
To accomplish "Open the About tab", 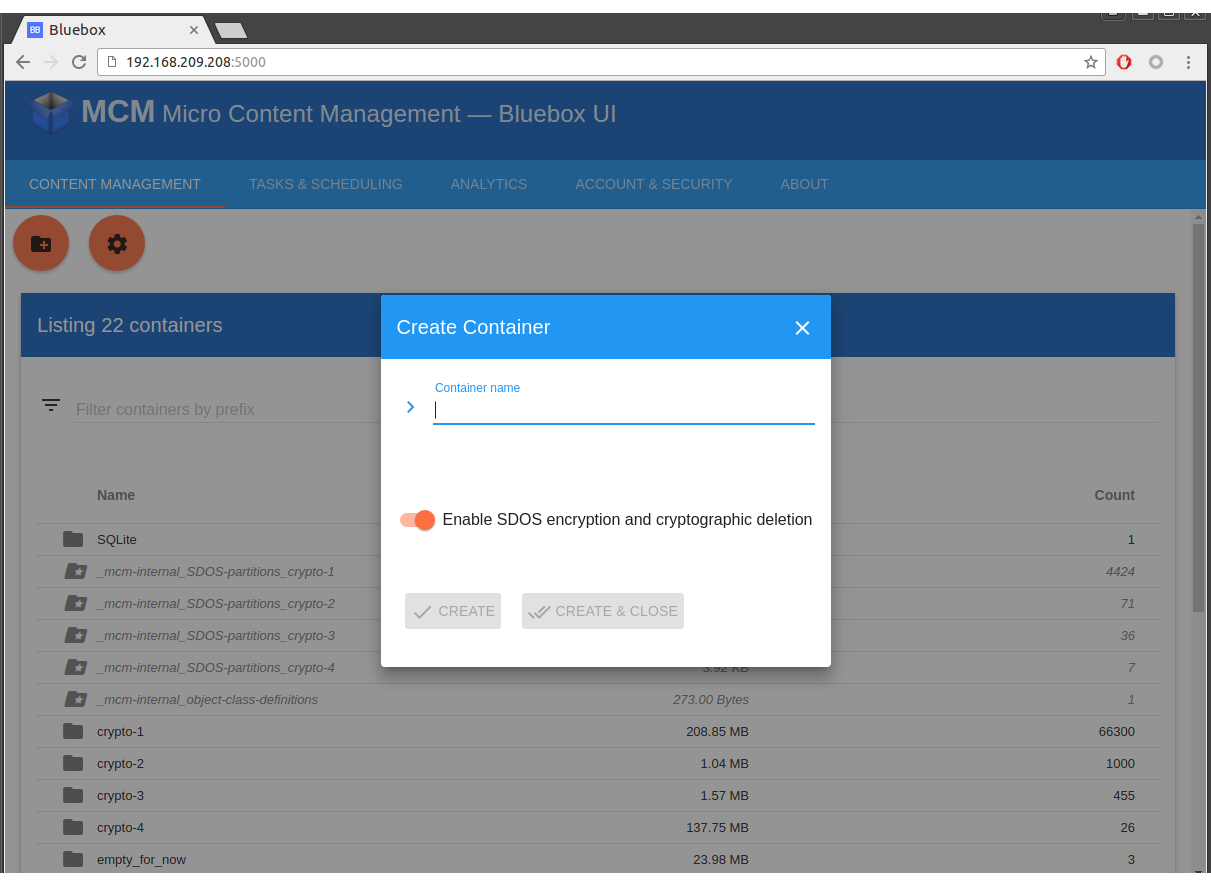I will pyautogui.click(x=804, y=184).
